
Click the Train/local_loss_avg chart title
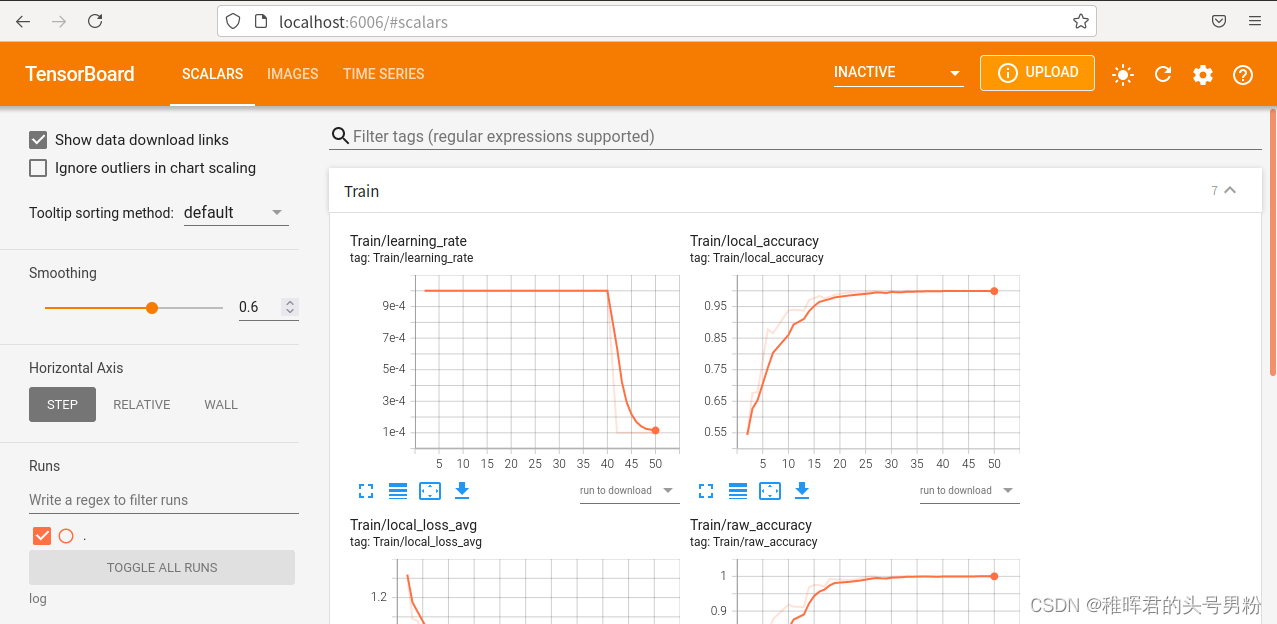click(x=413, y=525)
